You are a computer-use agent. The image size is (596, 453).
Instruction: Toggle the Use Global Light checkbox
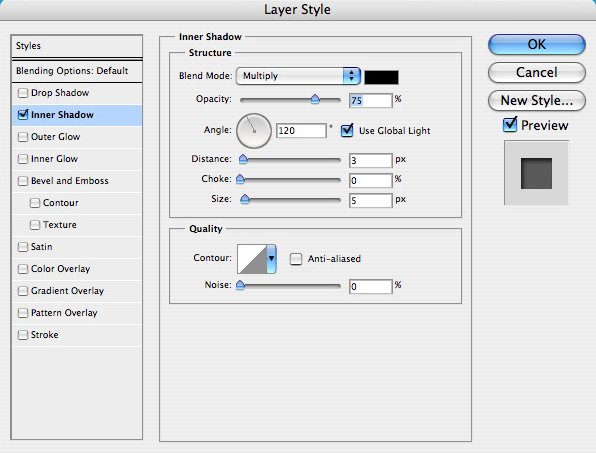point(347,131)
